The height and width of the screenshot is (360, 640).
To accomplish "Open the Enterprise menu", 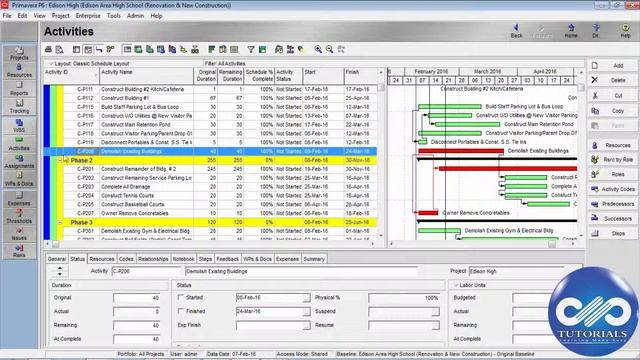I will [x=88, y=16].
